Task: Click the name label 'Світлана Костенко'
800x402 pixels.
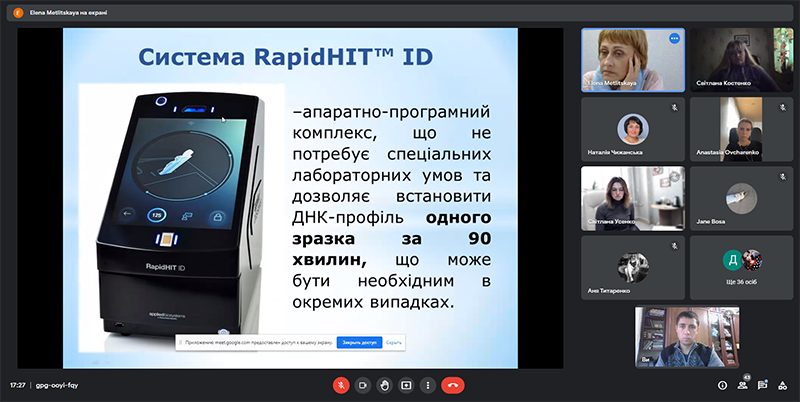Action: point(723,83)
